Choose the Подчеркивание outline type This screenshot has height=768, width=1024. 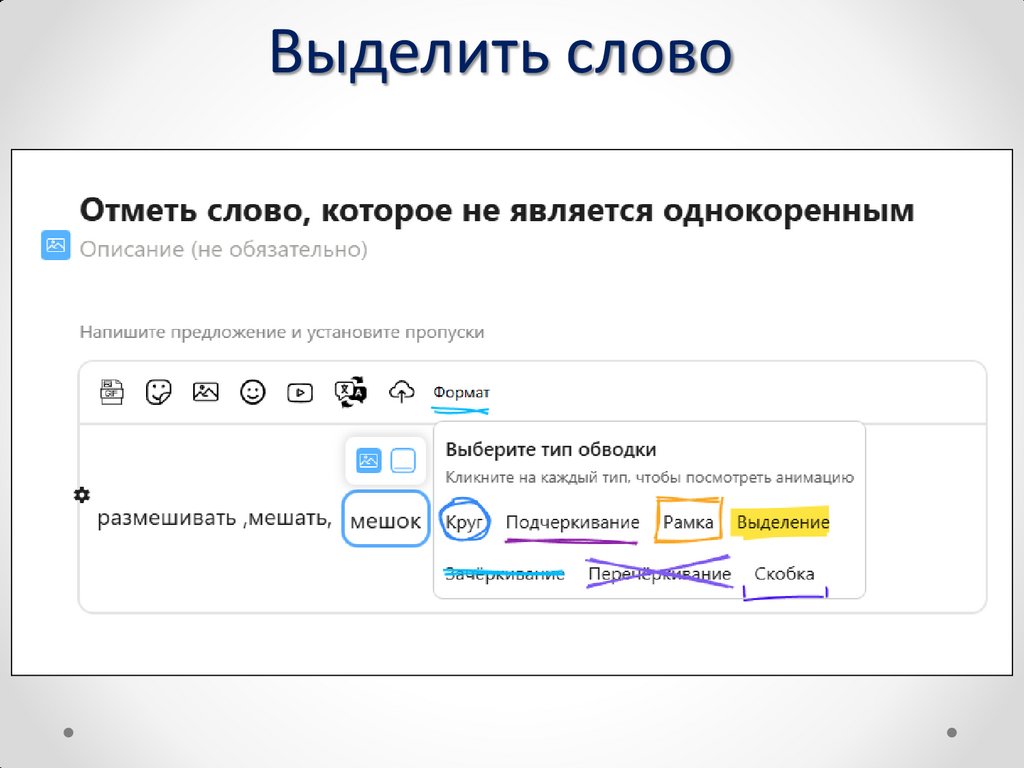pyautogui.click(x=573, y=522)
